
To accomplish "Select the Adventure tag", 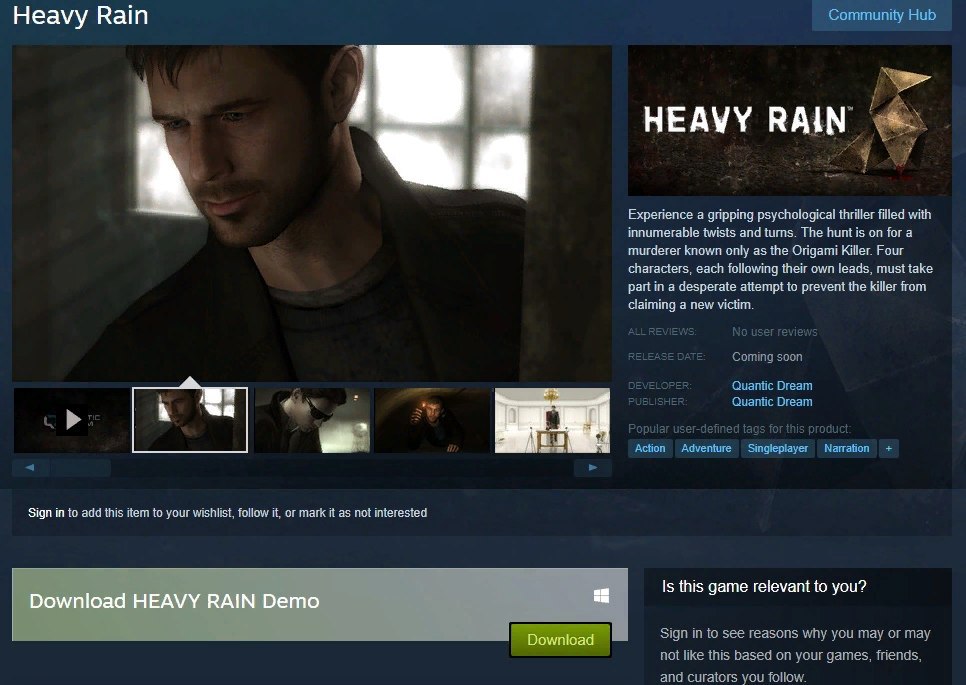I will [x=706, y=448].
